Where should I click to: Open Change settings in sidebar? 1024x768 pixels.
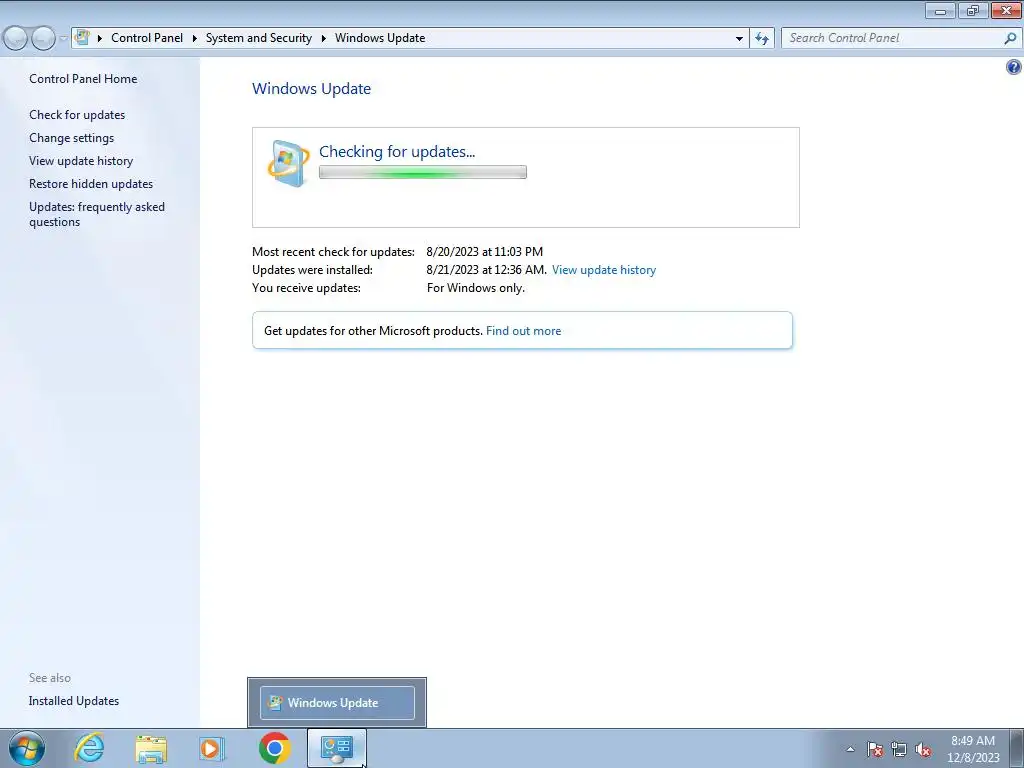point(71,138)
